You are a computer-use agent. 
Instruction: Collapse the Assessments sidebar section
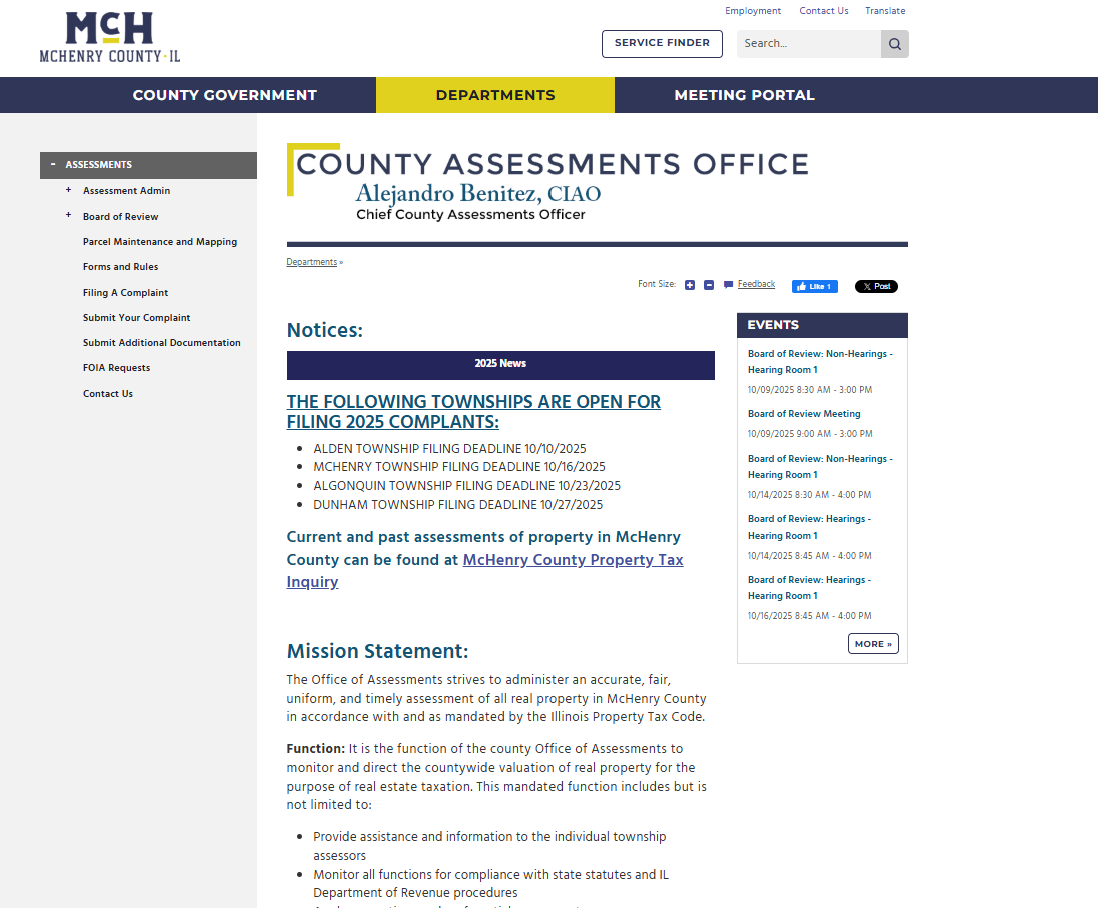(52, 165)
